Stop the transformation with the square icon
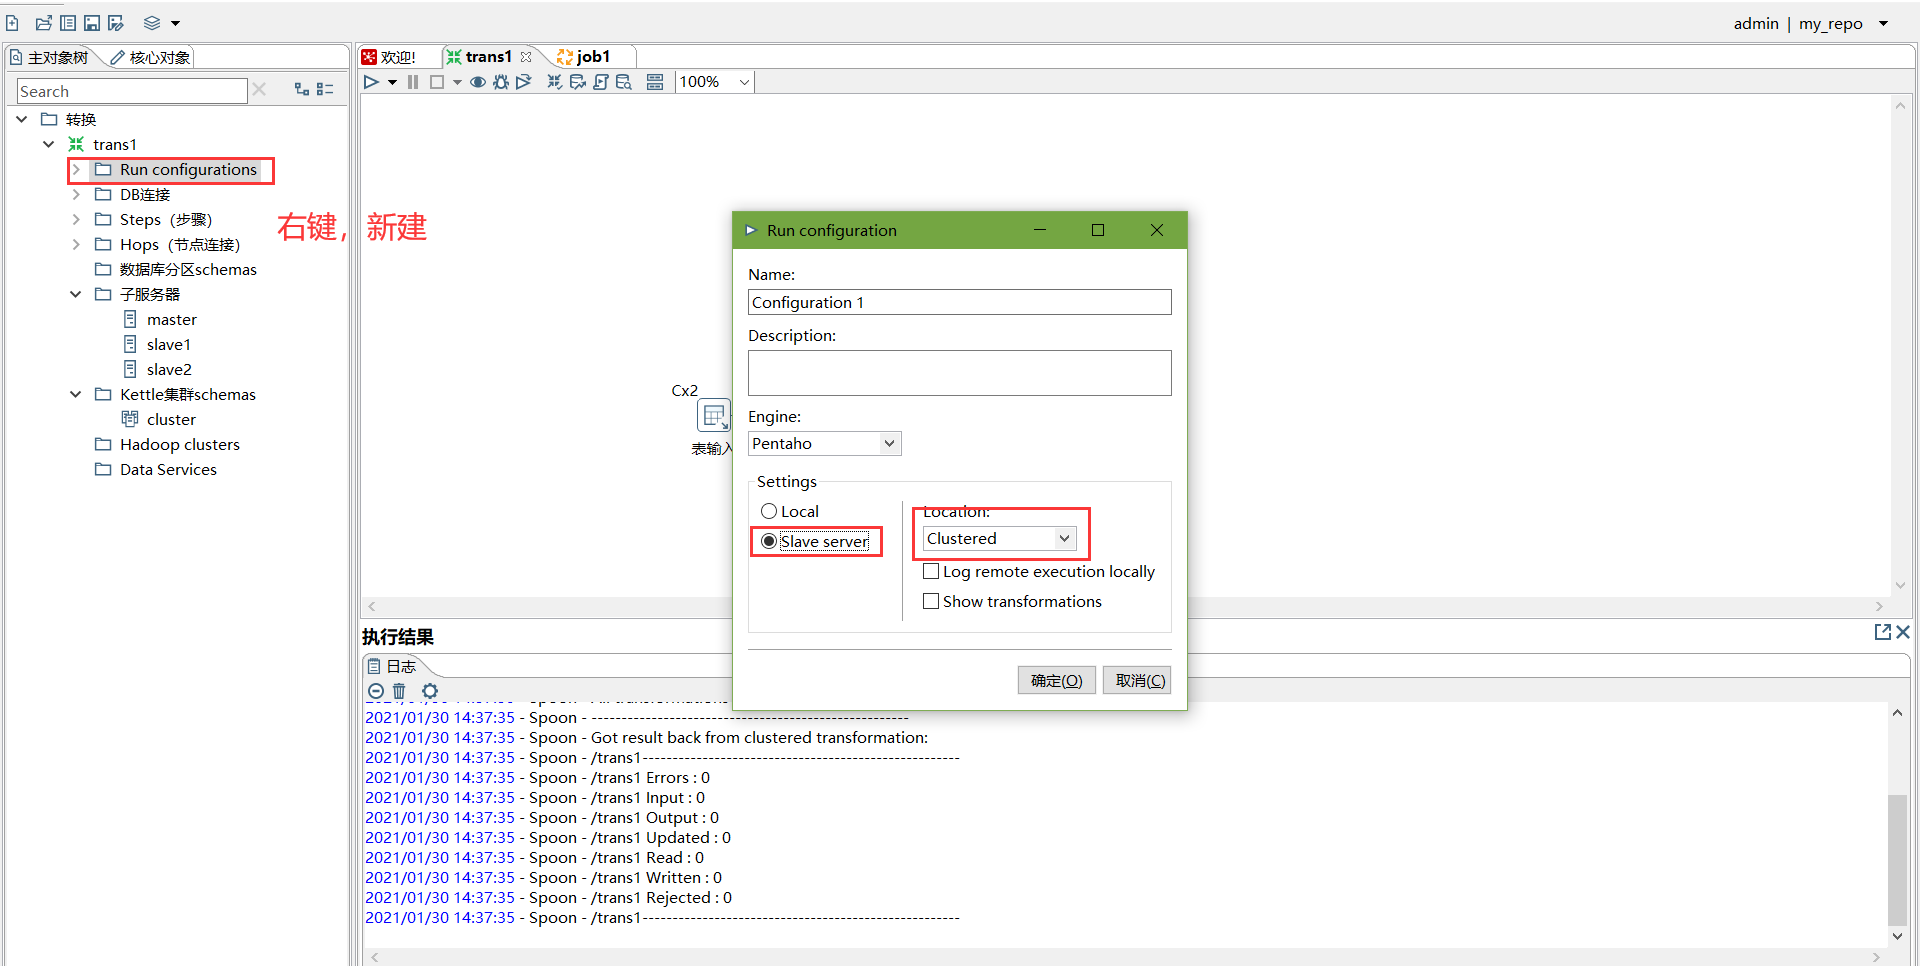 pyautogui.click(x=437, y=82)
